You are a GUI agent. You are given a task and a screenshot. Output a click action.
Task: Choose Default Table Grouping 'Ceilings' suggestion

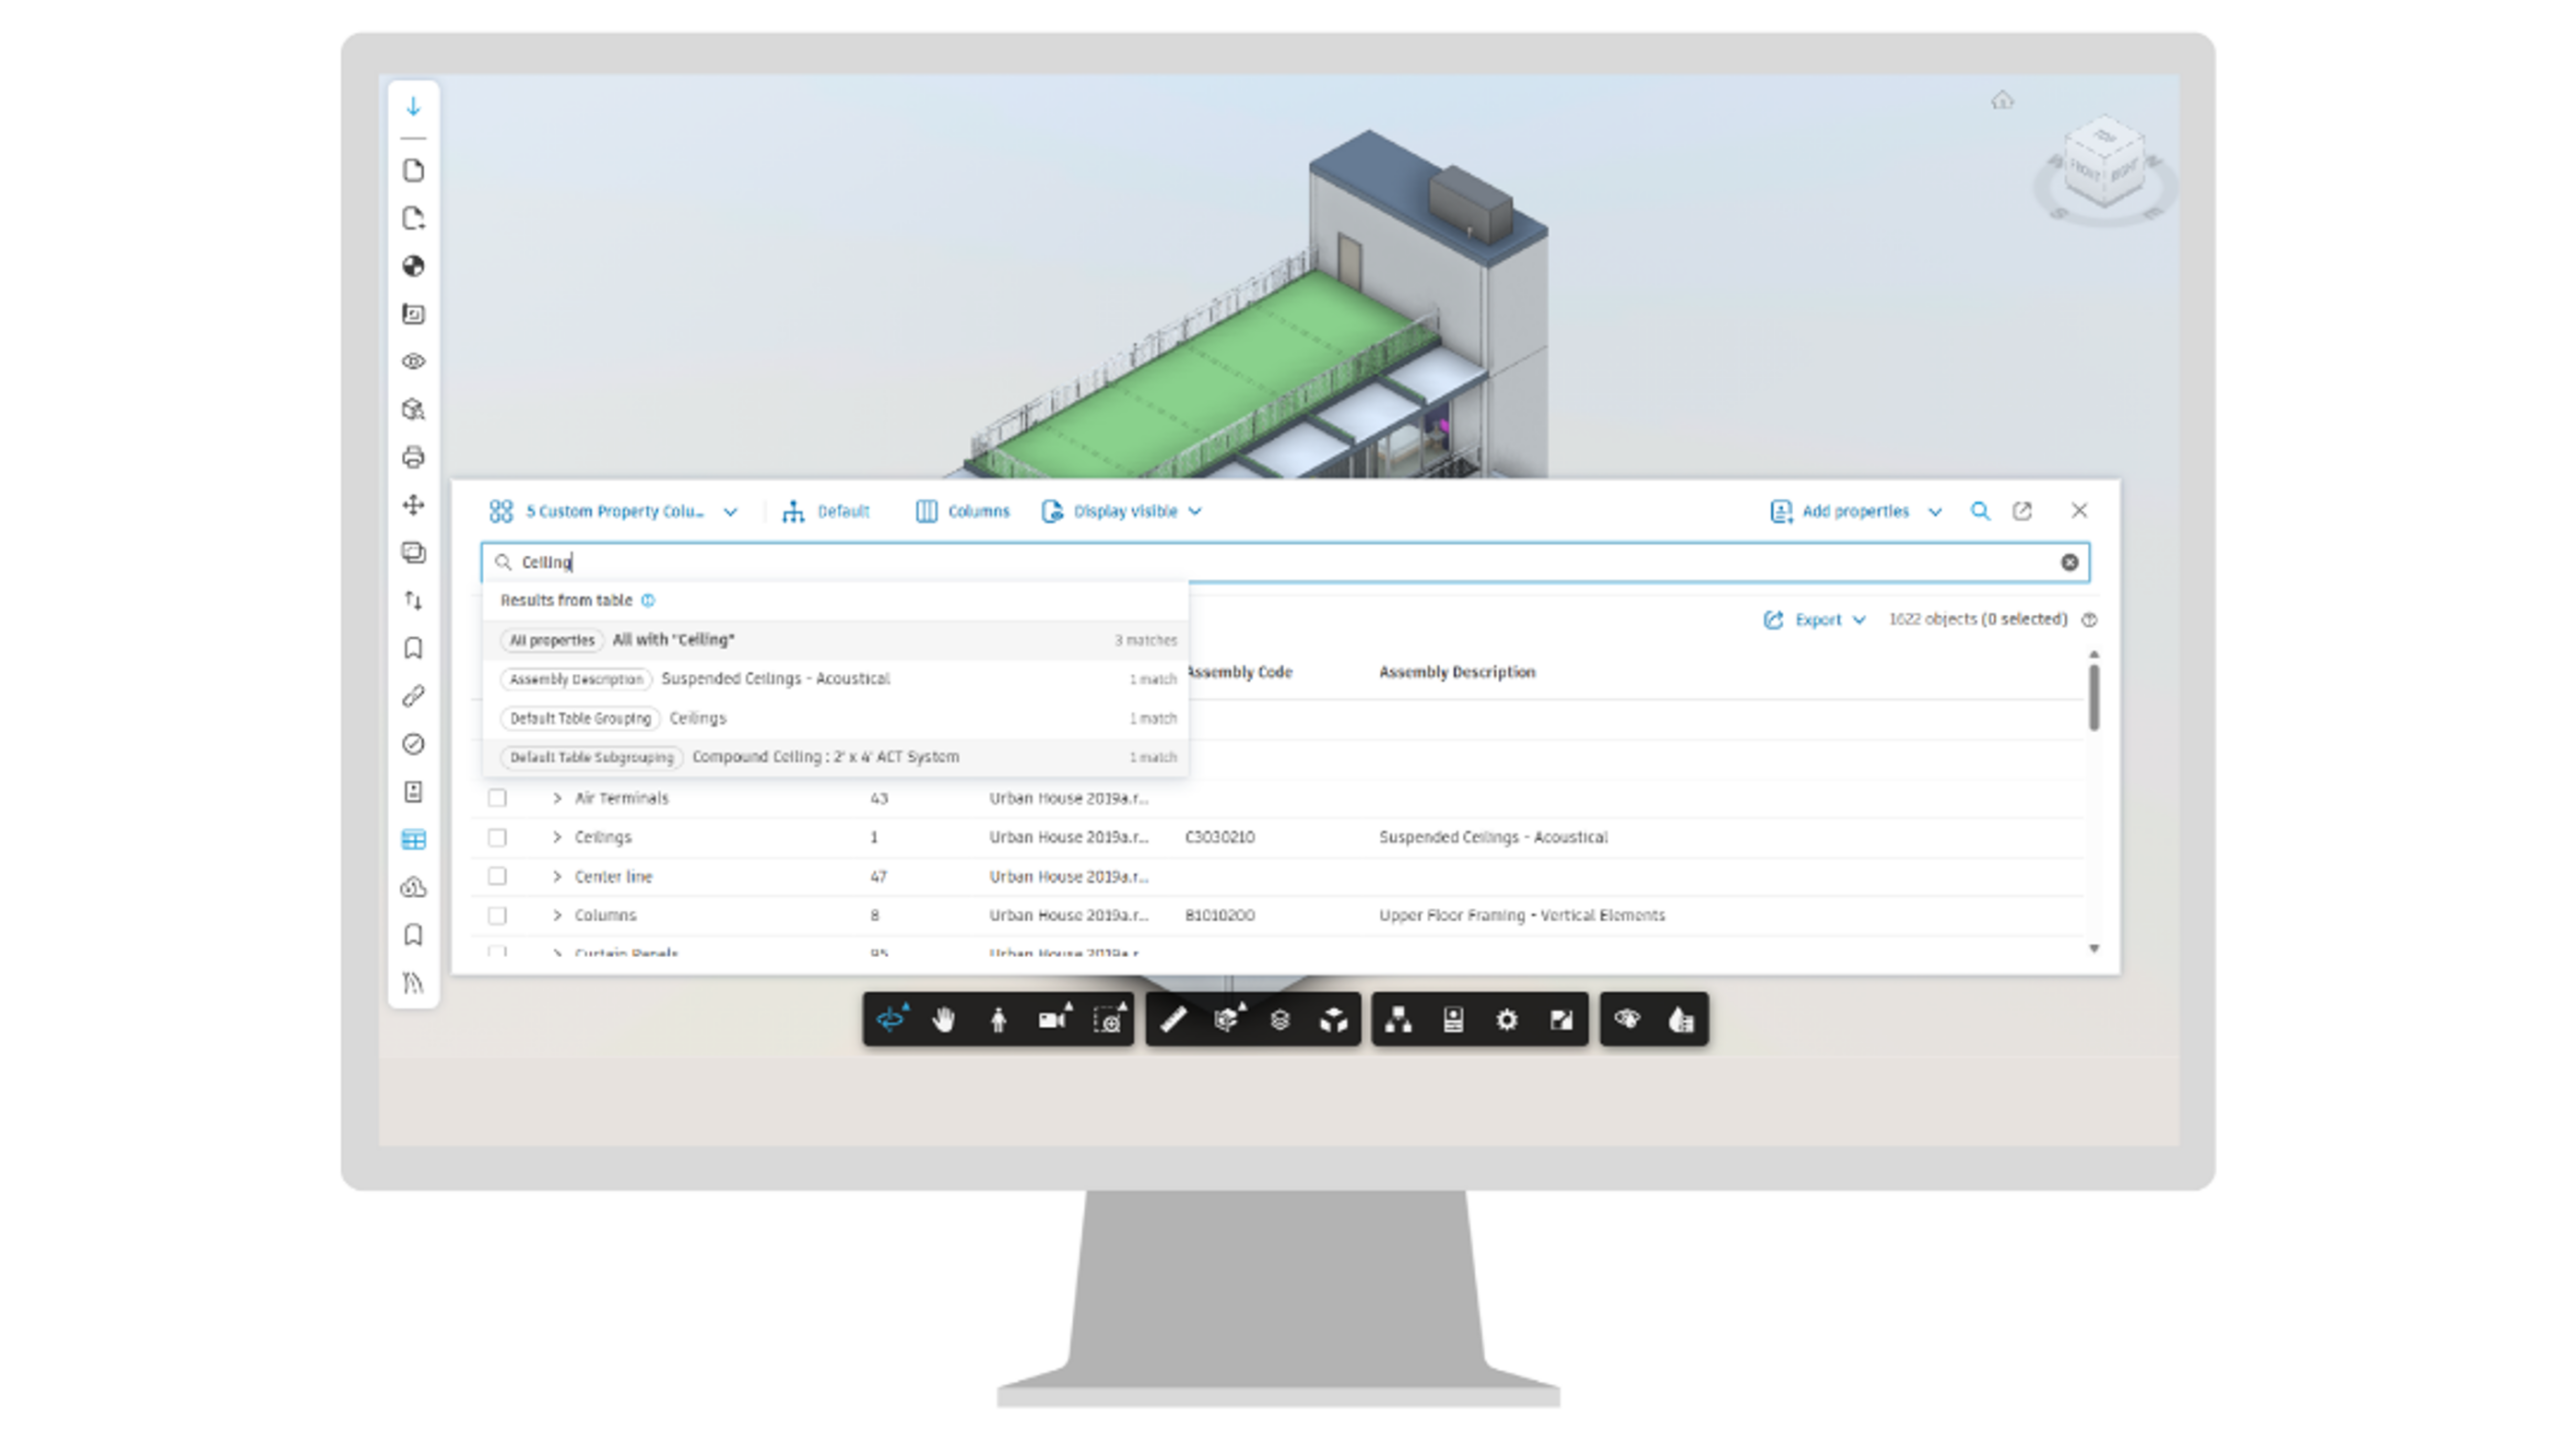tap(835, 718)
